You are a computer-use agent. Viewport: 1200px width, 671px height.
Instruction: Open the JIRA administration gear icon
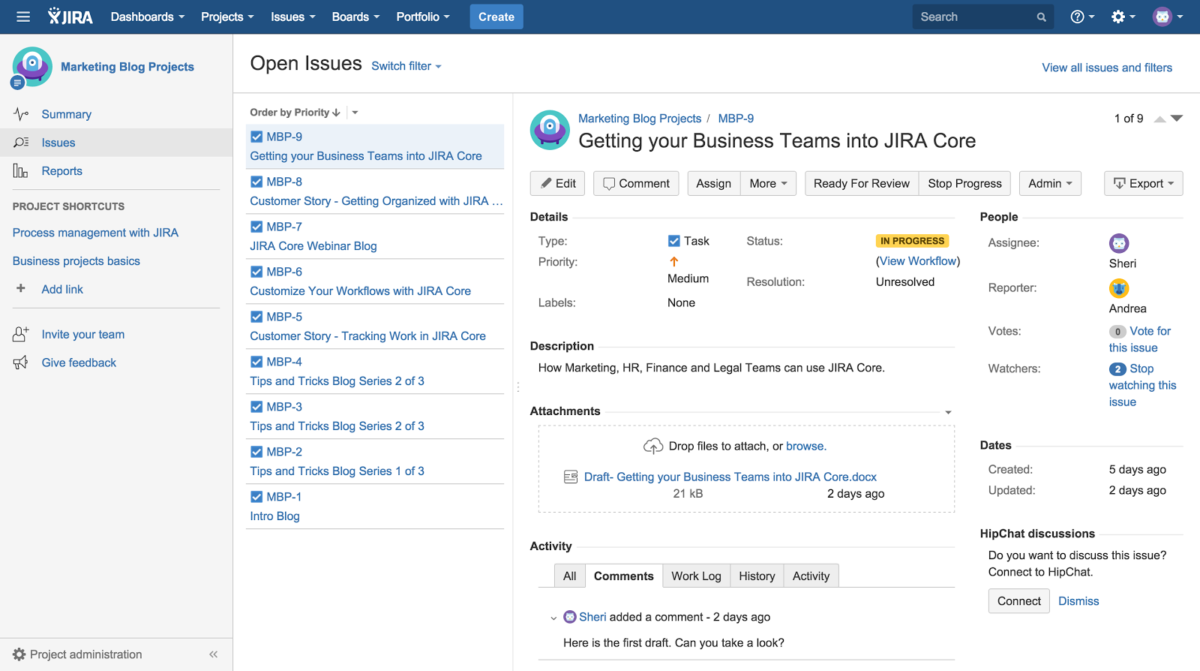[x=1119, y=16]
